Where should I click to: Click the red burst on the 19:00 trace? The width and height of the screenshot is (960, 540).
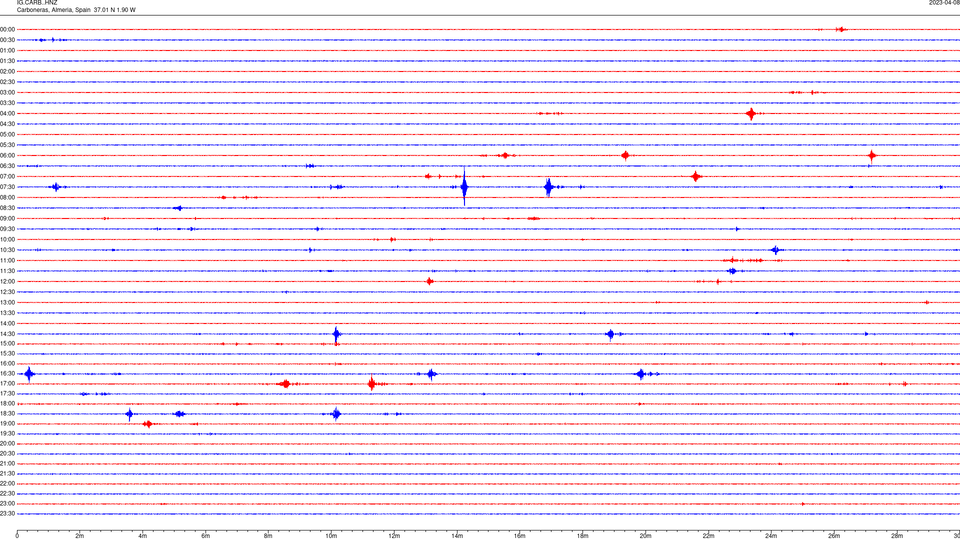tap(148, 424)
